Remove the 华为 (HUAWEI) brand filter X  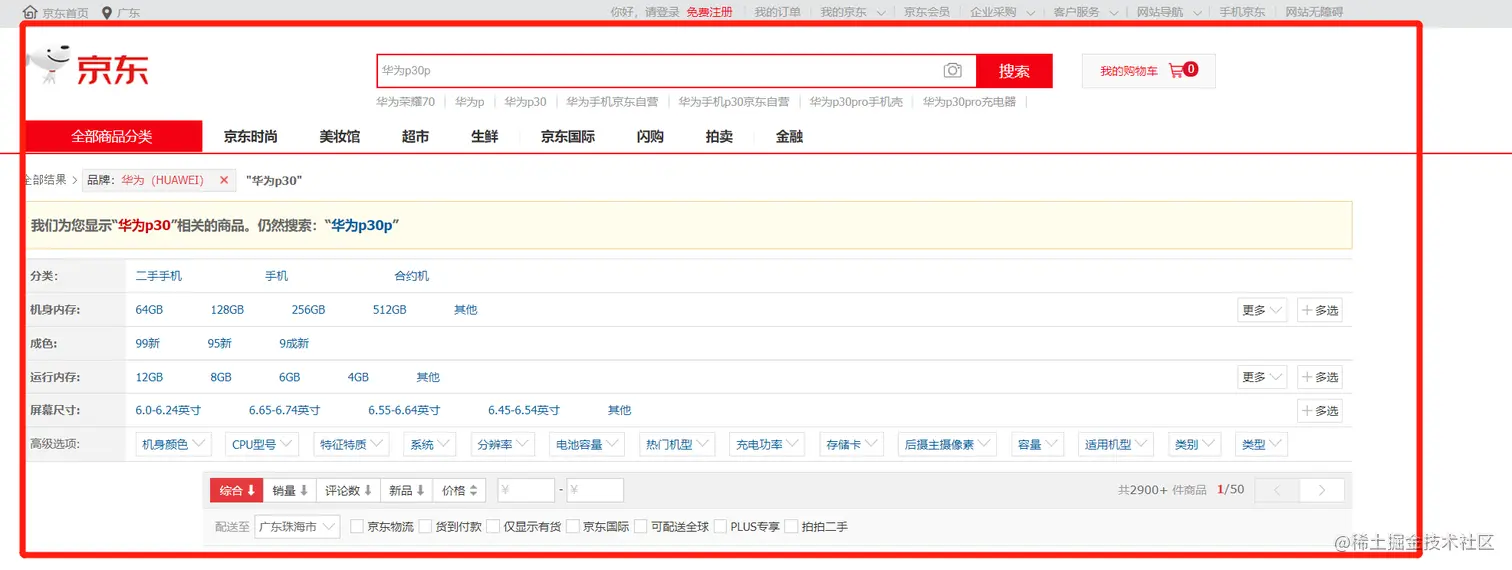point(224,181)
